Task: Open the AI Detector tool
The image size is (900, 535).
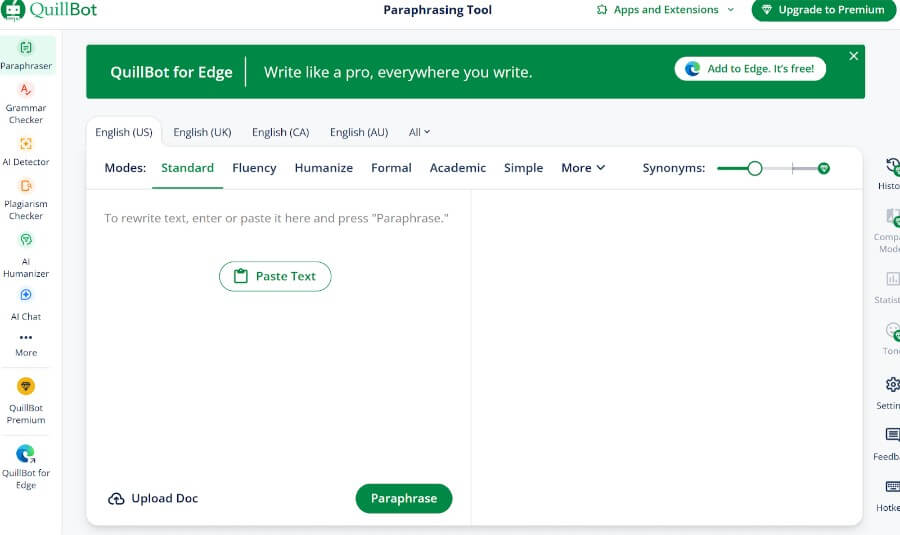Action: 26,150
